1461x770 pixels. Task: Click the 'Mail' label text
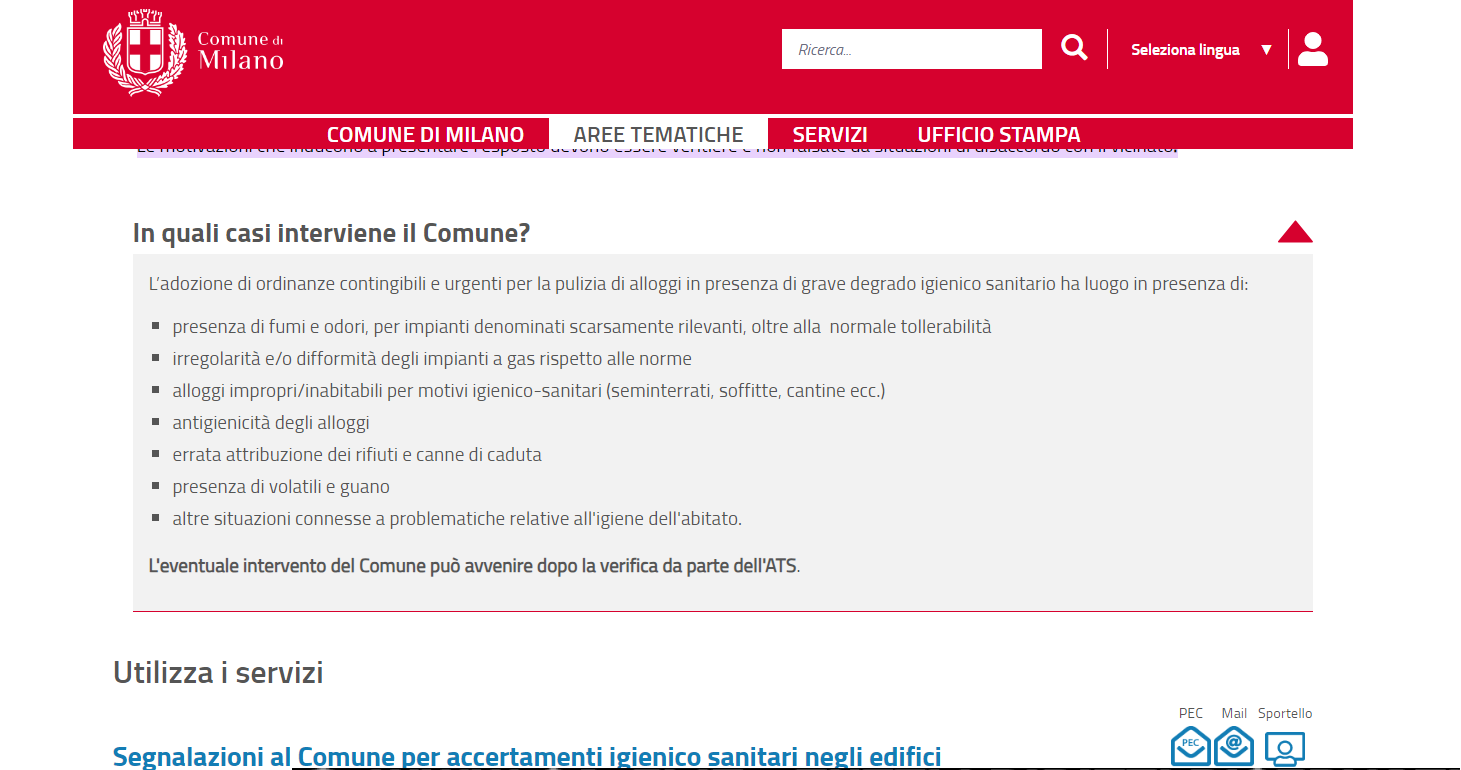tap(1234, 713)
